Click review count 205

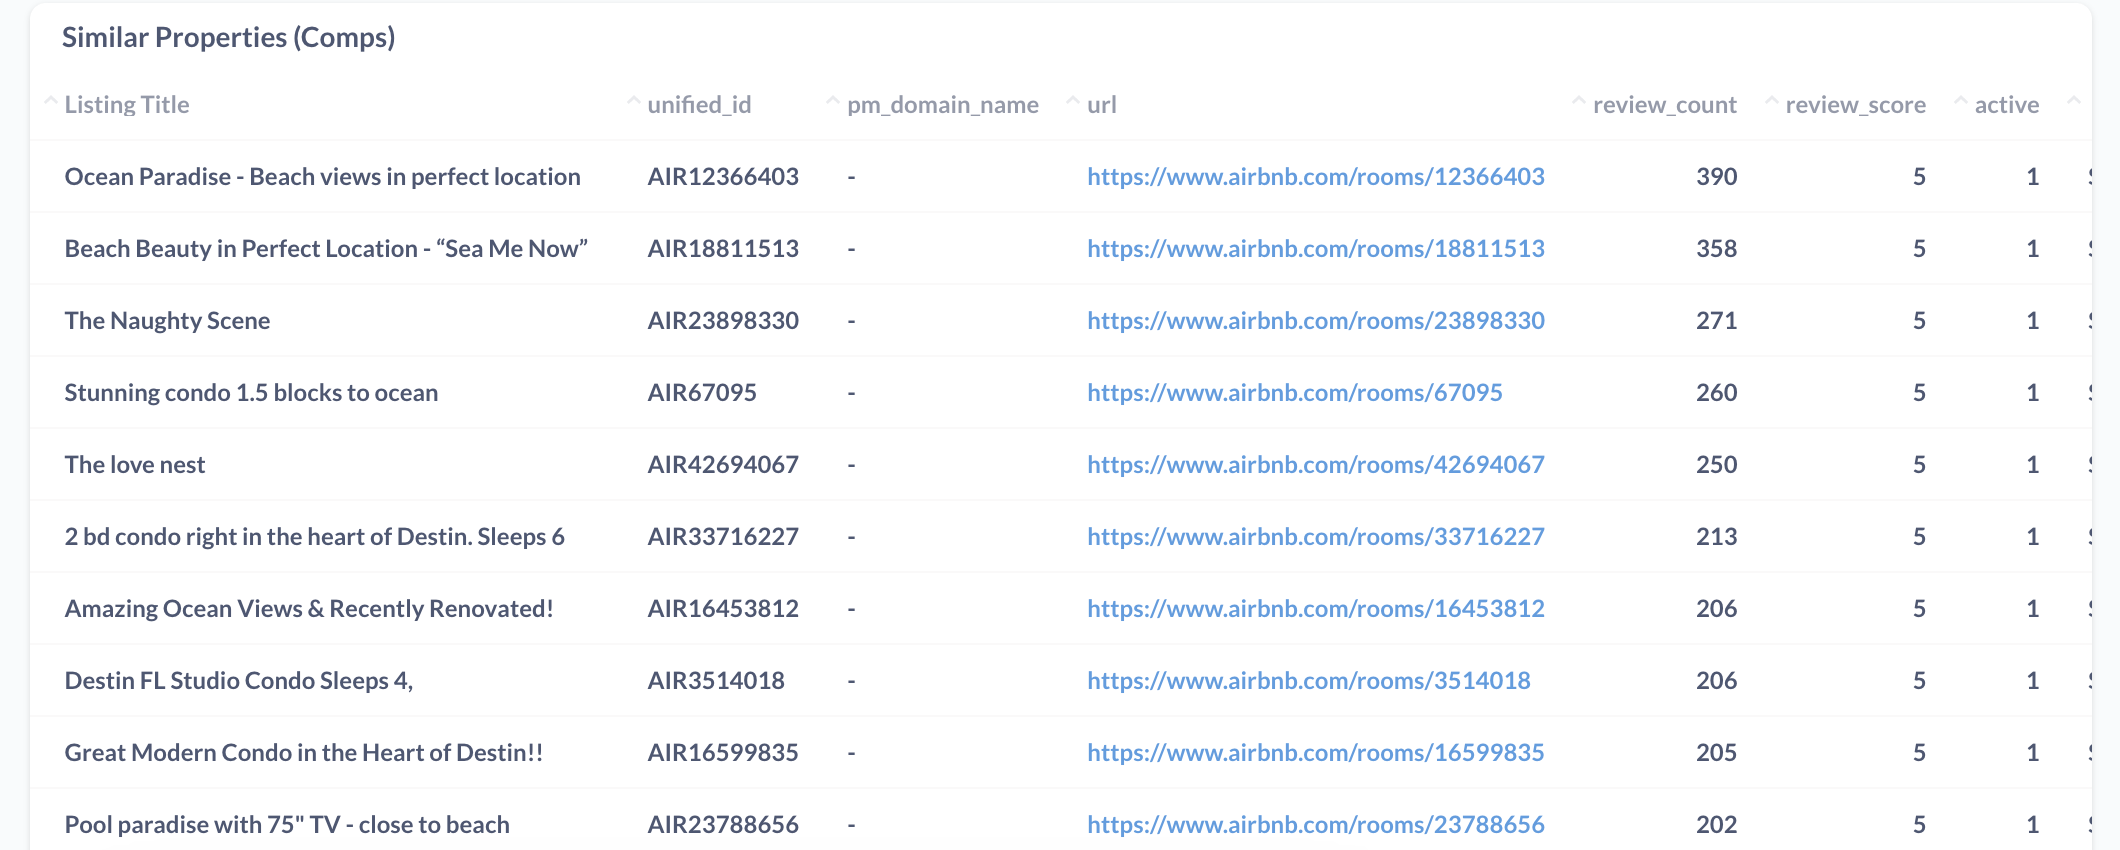coord(1716,753)
